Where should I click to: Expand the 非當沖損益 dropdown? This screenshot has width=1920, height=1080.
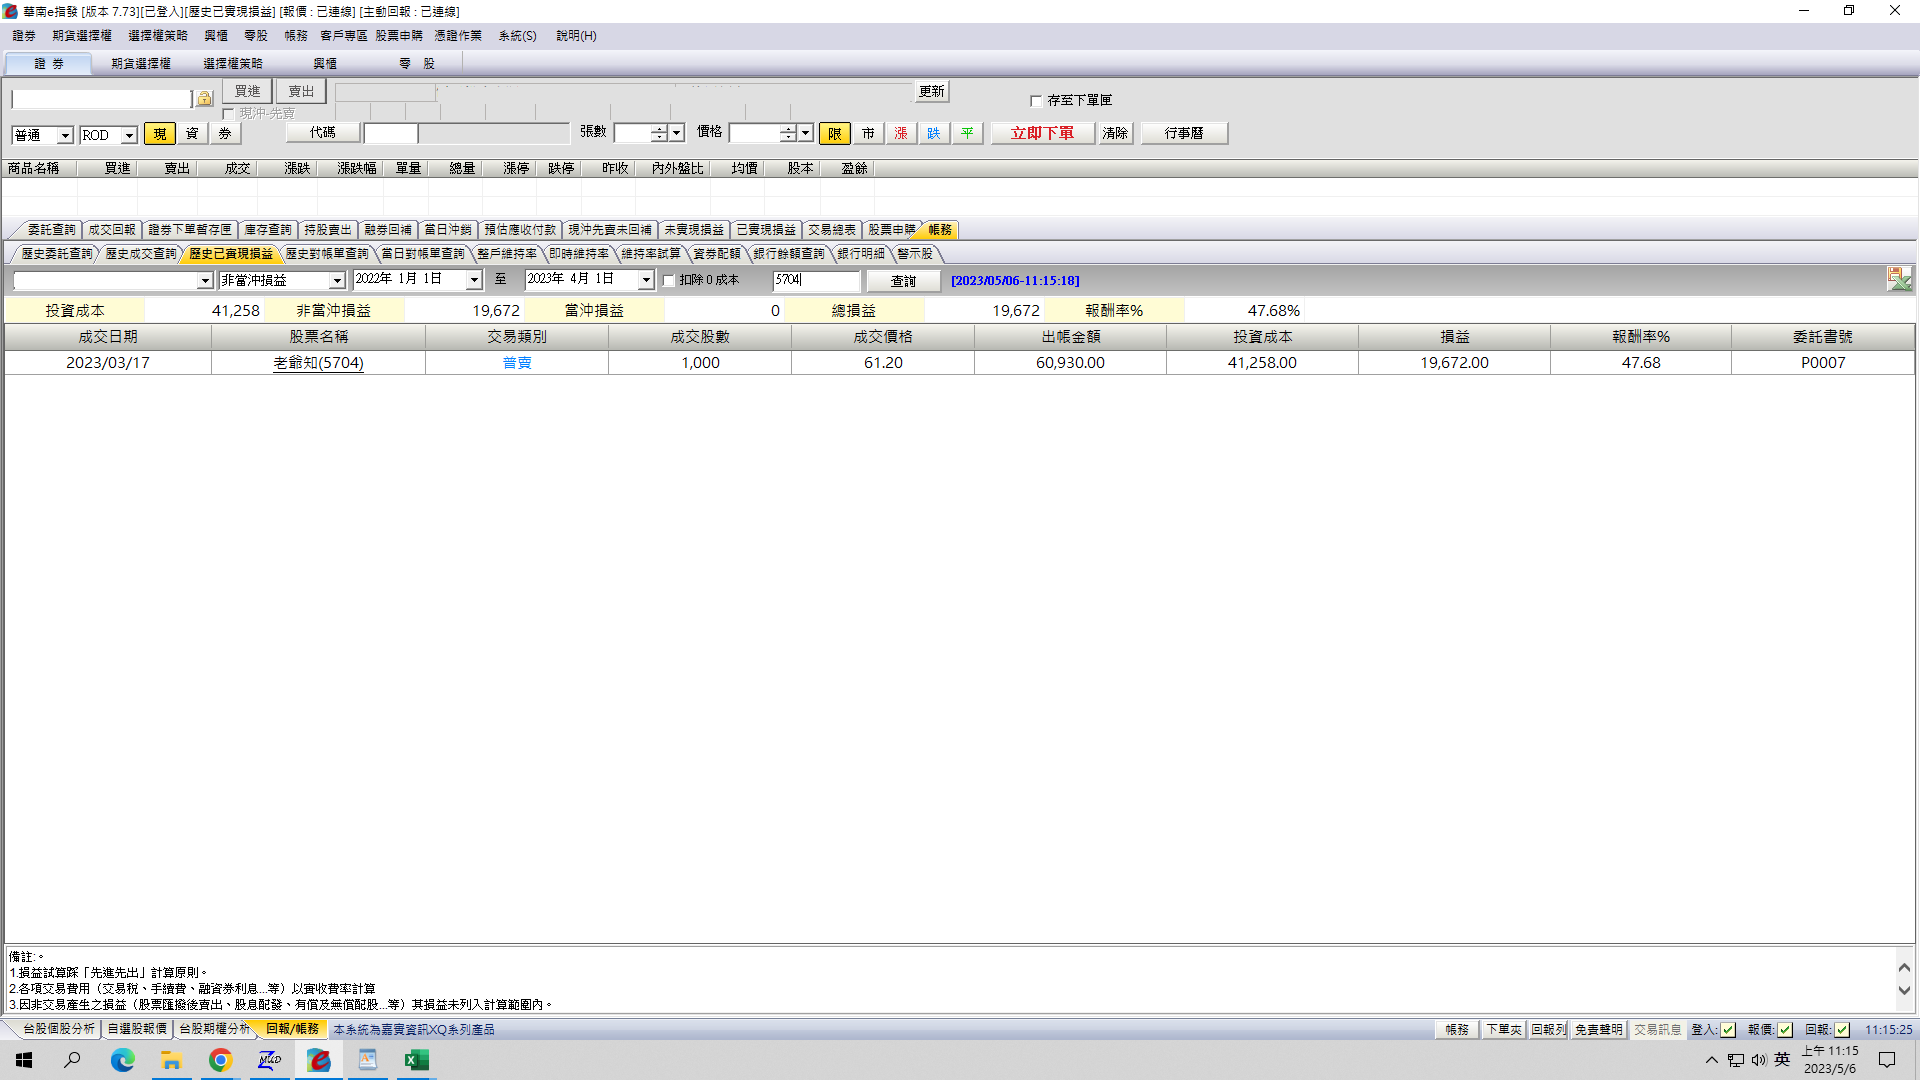(337, 281)
